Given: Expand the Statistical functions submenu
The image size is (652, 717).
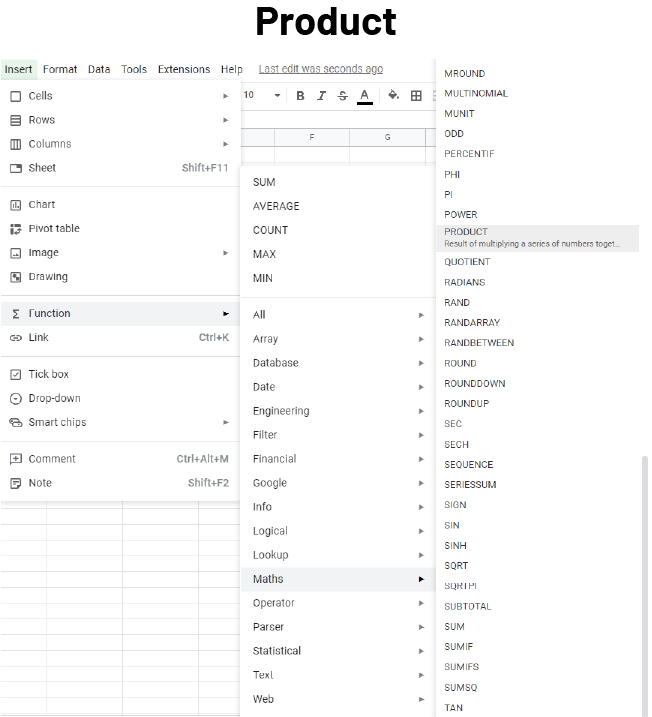Looking at the screenshot, I should [x=277, y=651].
